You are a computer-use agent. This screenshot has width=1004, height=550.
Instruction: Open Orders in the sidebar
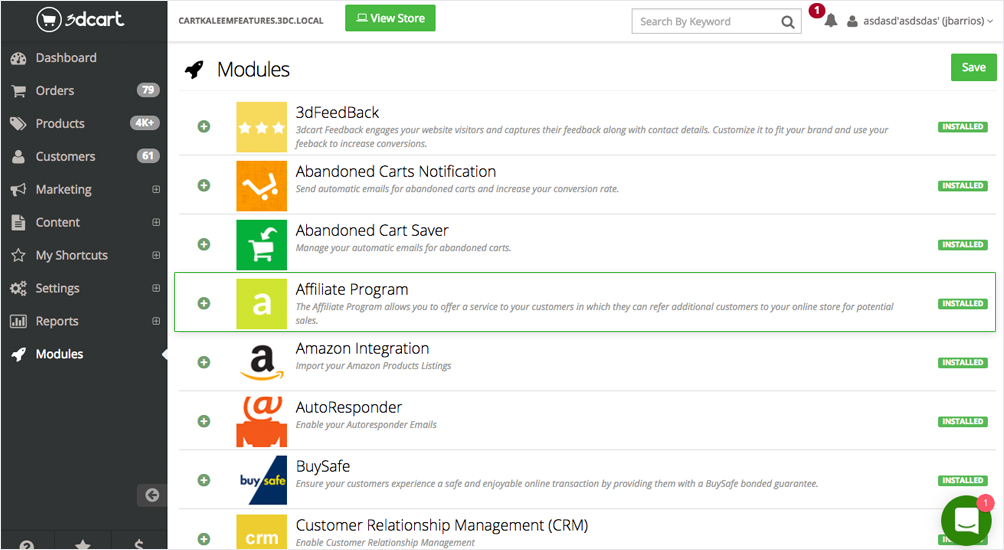click(x=55, y=90)
